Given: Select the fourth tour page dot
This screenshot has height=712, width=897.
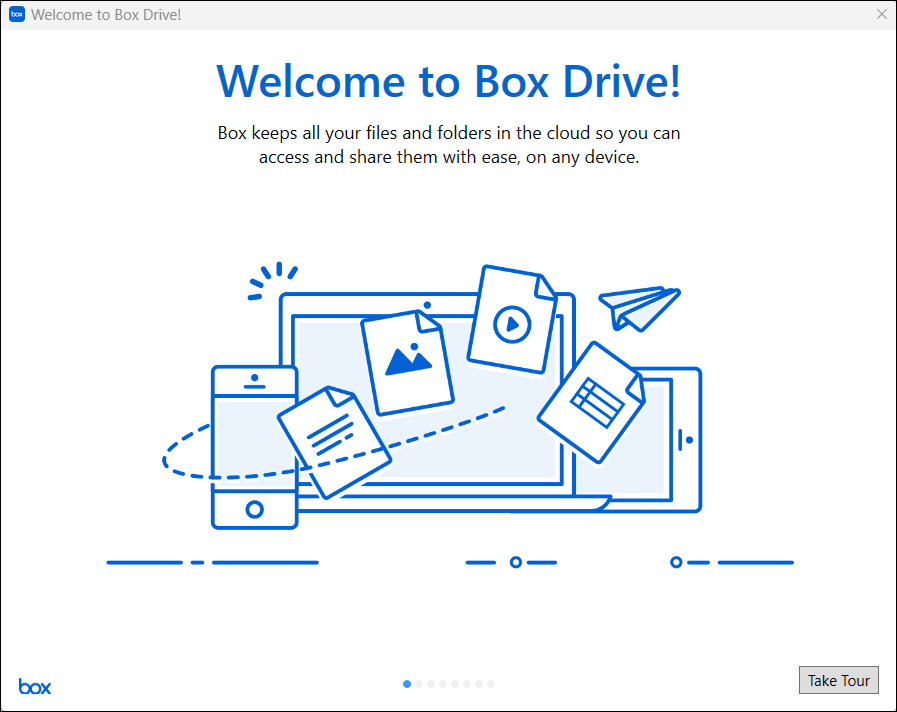Looking at the screenshot, I should [443, 684].
